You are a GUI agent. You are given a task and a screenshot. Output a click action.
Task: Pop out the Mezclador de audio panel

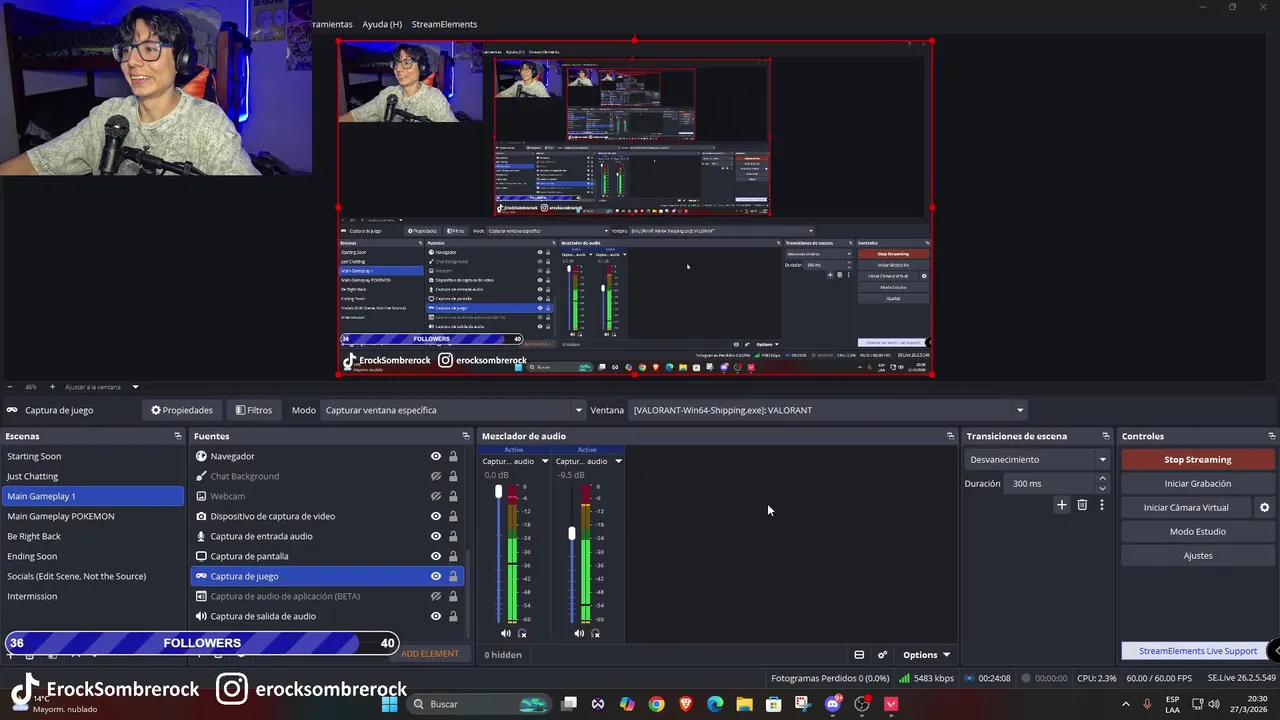950,436
